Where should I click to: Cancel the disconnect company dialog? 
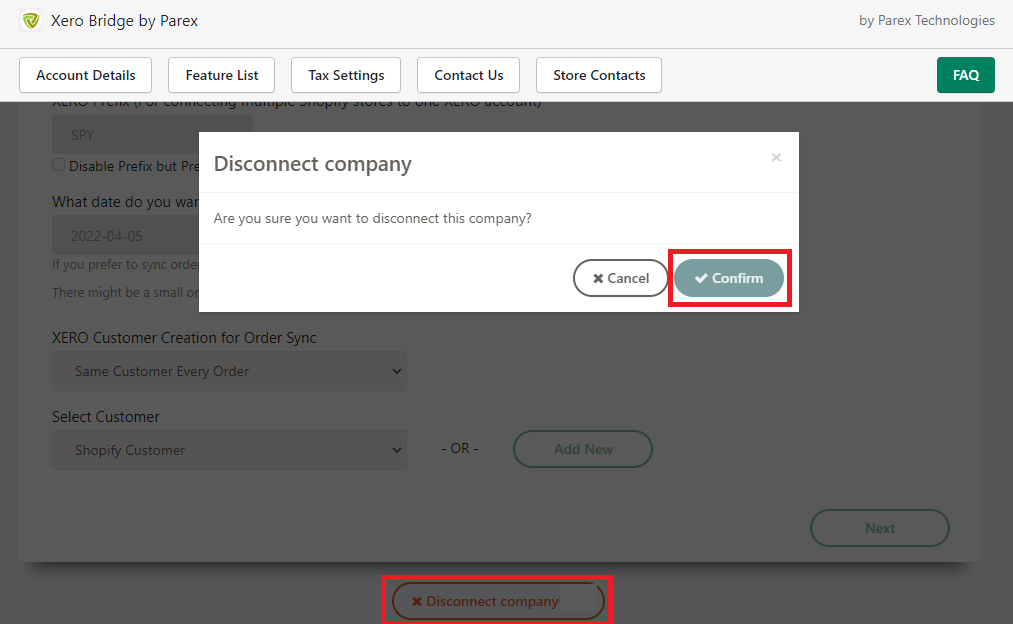click(620, 278)
